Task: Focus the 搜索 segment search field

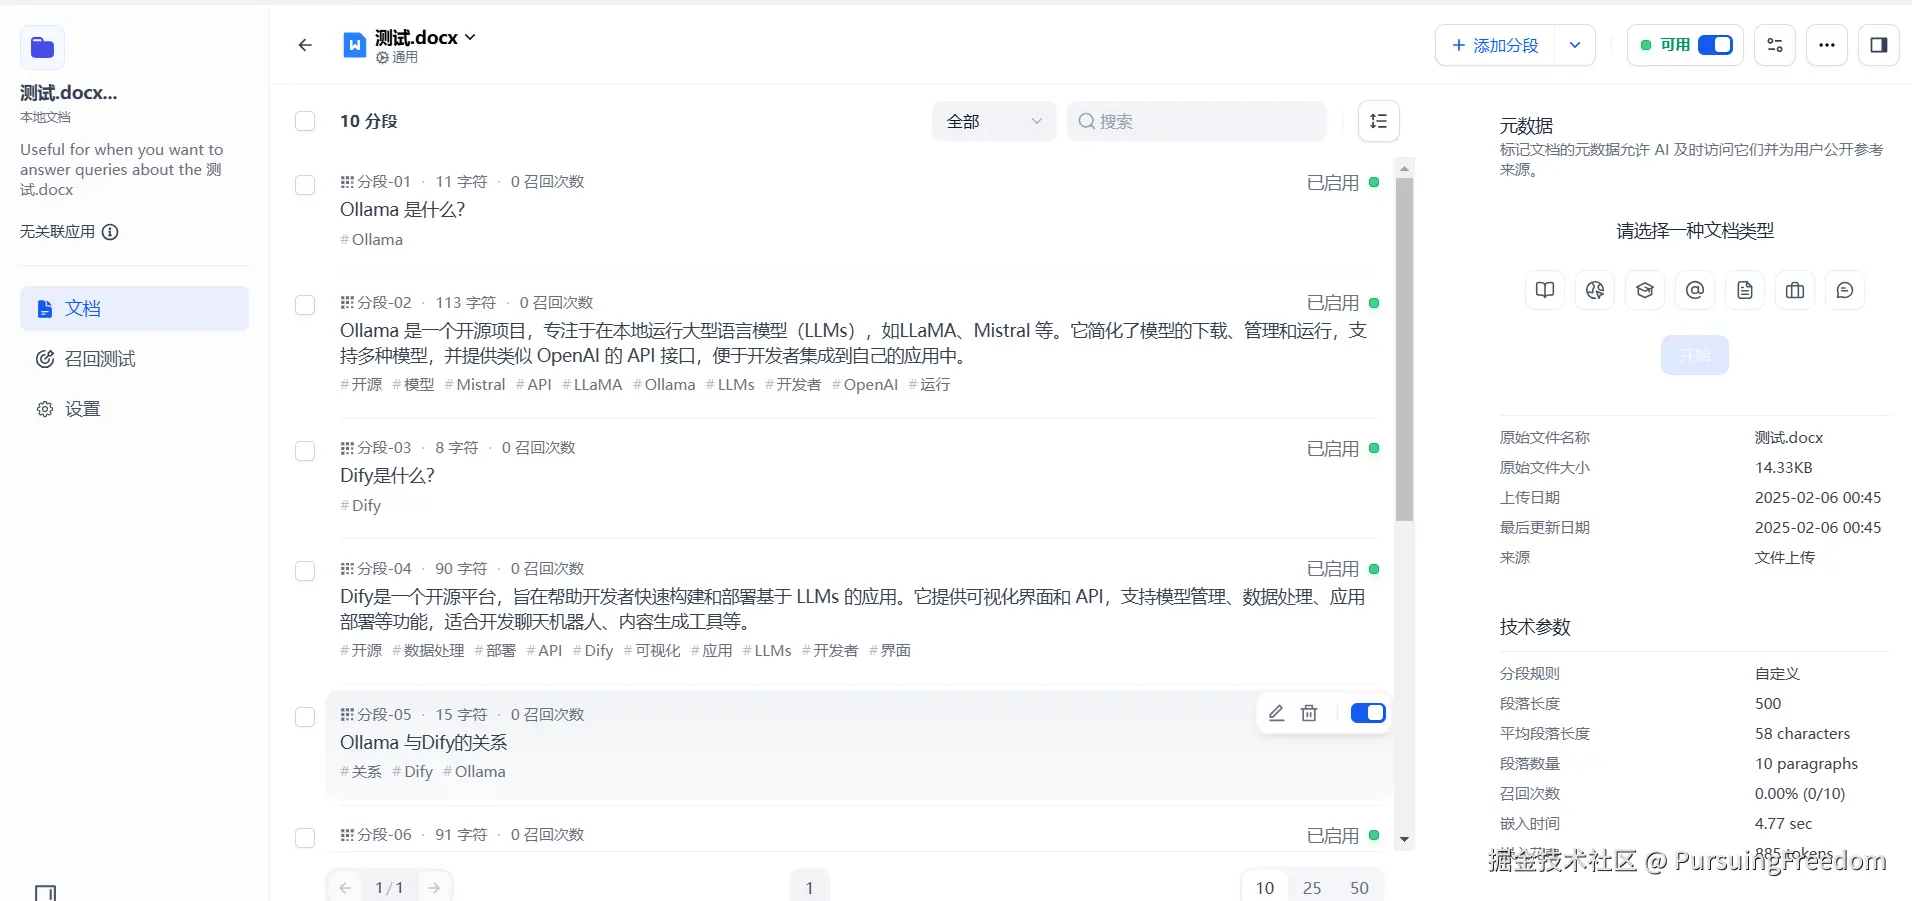Action: (x=1197, y=121)
